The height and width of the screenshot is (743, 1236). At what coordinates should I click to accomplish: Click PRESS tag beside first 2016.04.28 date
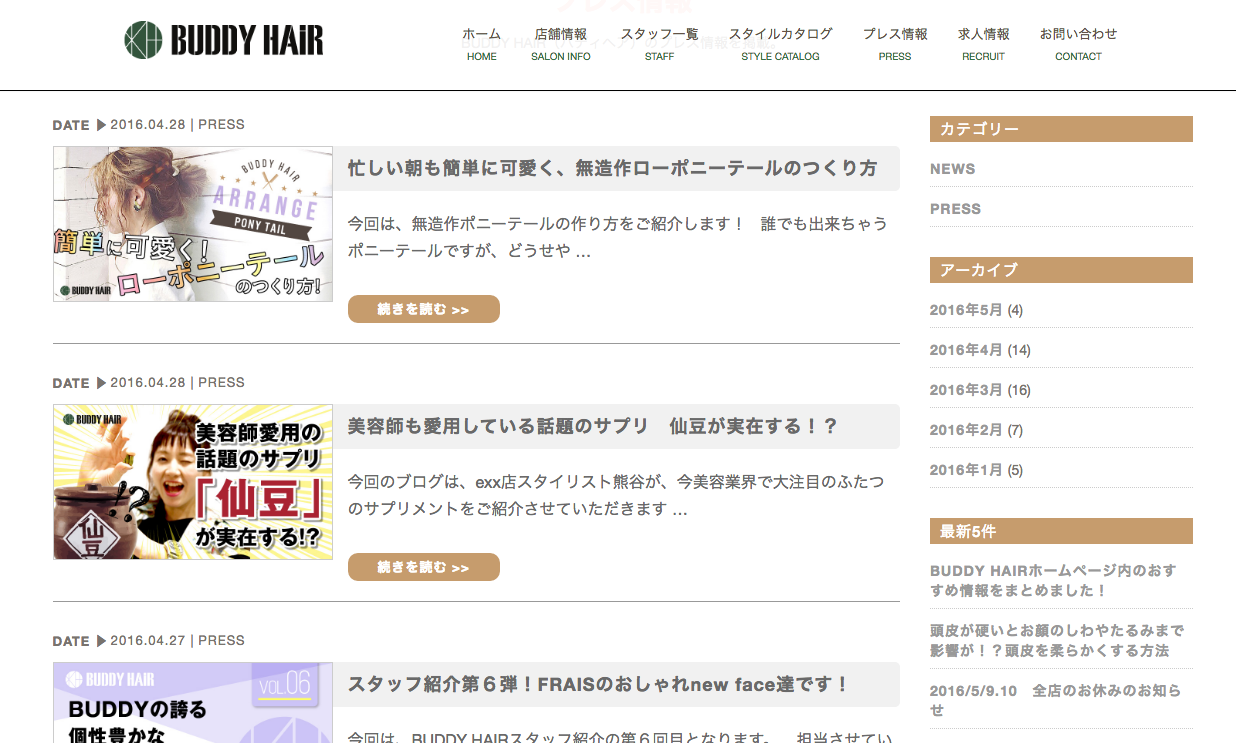[221, 125]
